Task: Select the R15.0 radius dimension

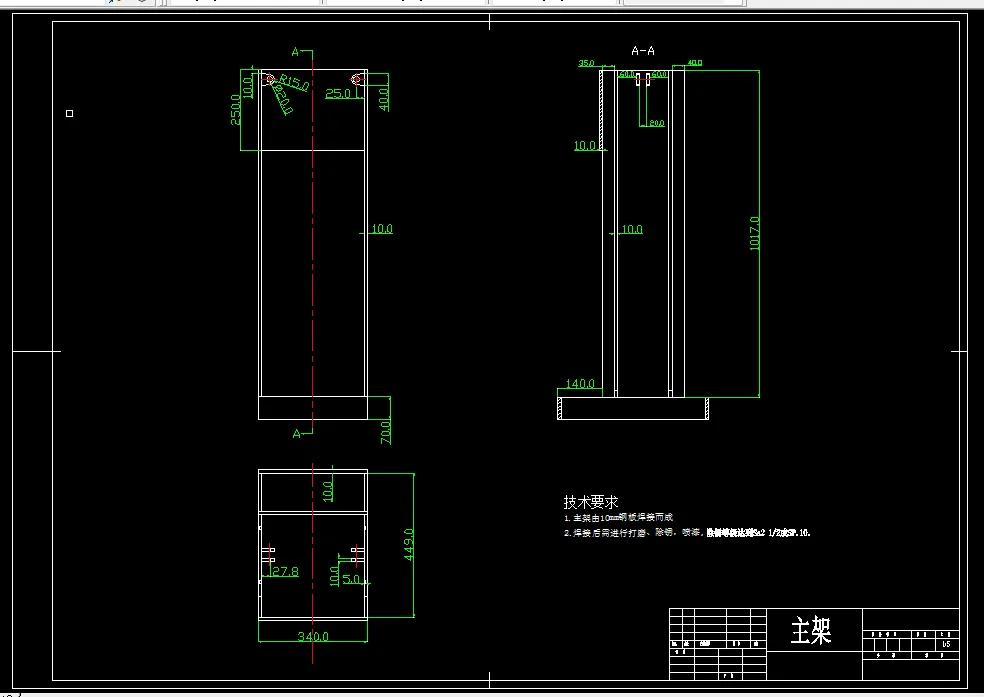Action: [294, 82]
